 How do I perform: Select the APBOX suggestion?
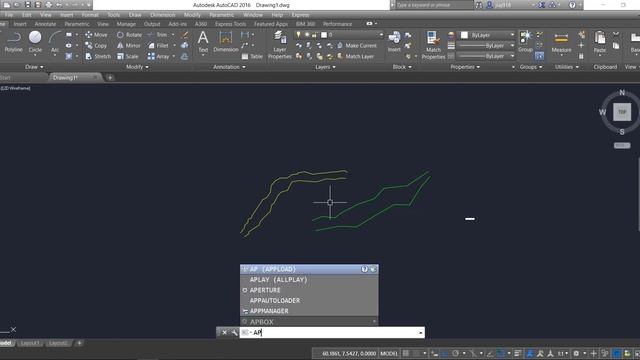point(309,322)
